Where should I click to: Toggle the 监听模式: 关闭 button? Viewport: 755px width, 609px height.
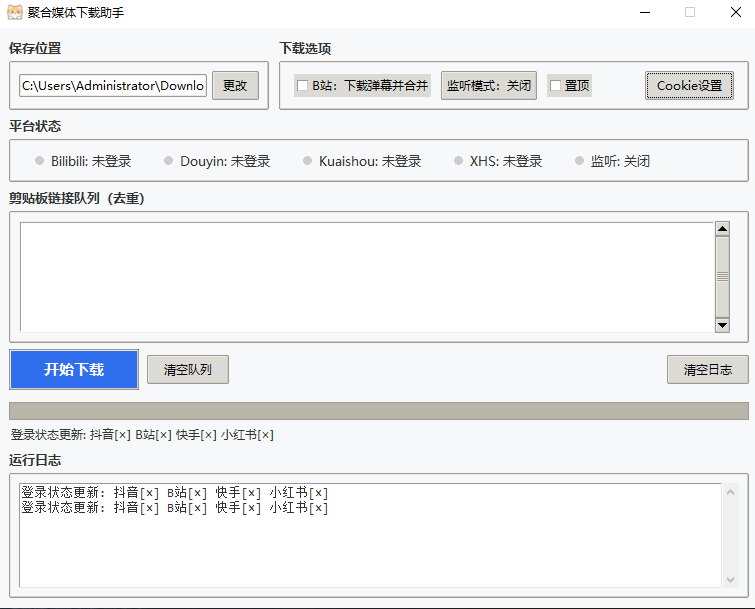(x=489, y=86)
